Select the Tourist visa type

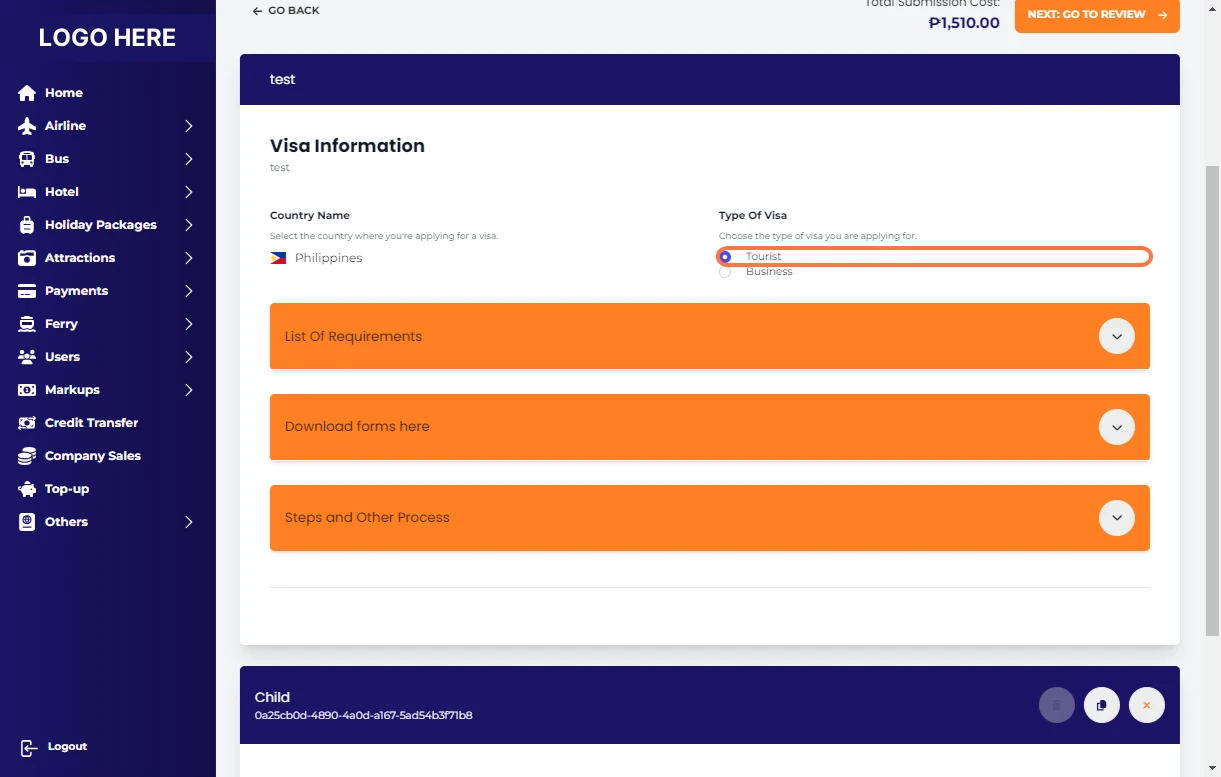(726, 257)
